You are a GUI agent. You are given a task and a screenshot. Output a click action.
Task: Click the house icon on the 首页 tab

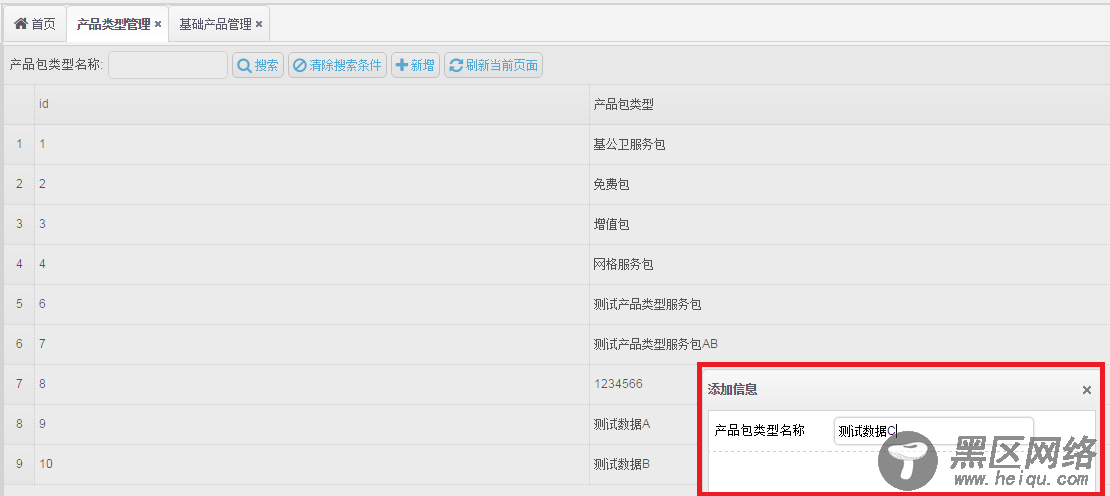(21, 23)
